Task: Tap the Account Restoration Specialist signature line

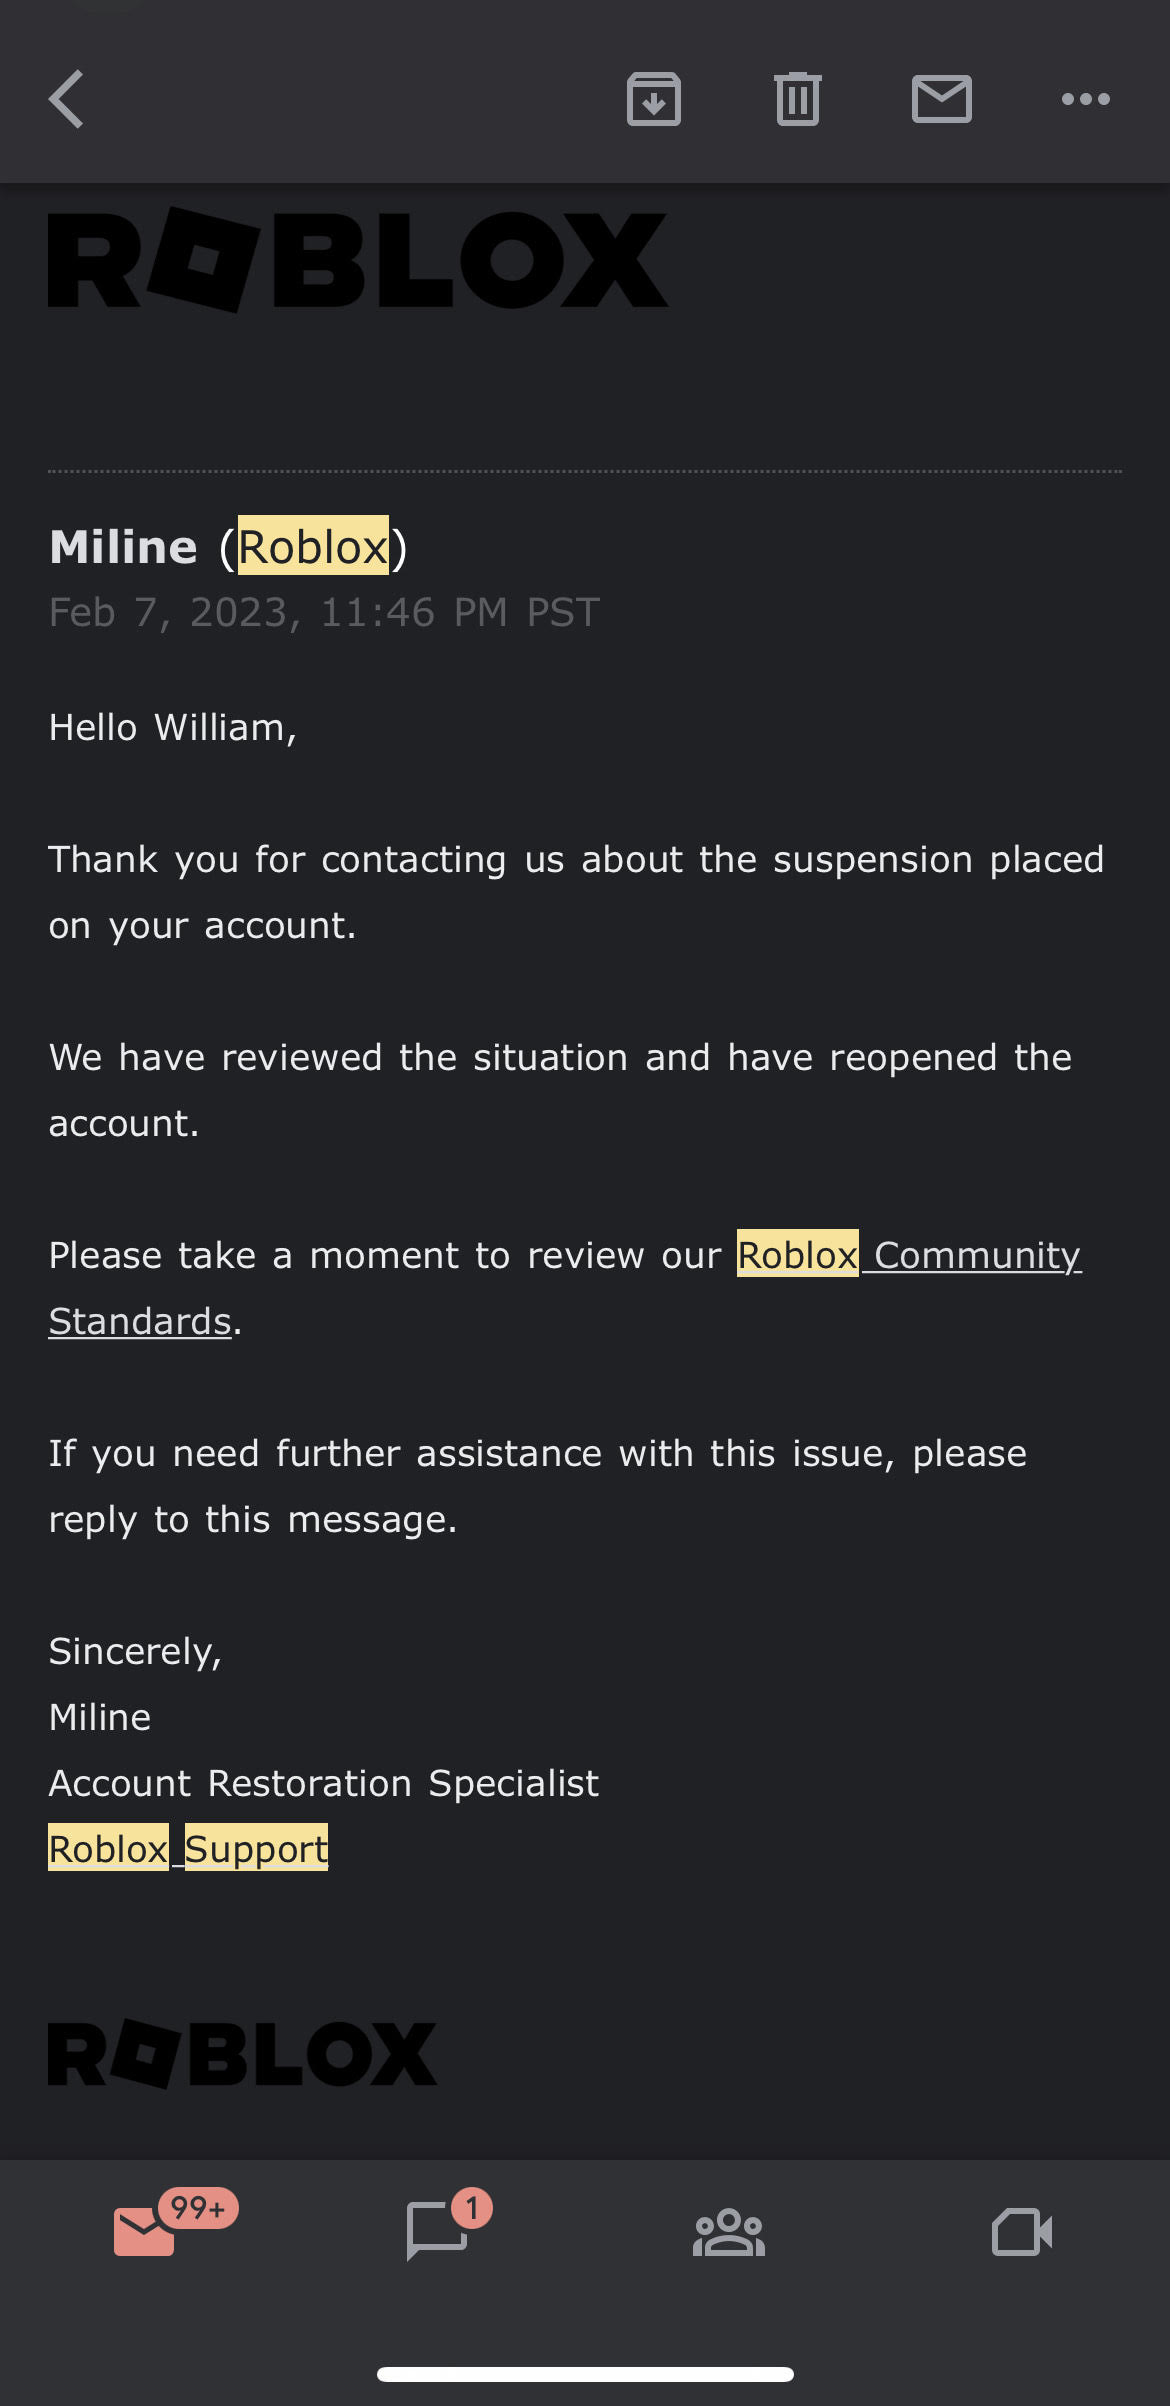Action: pyautogui.click(x=324, y=1783)
